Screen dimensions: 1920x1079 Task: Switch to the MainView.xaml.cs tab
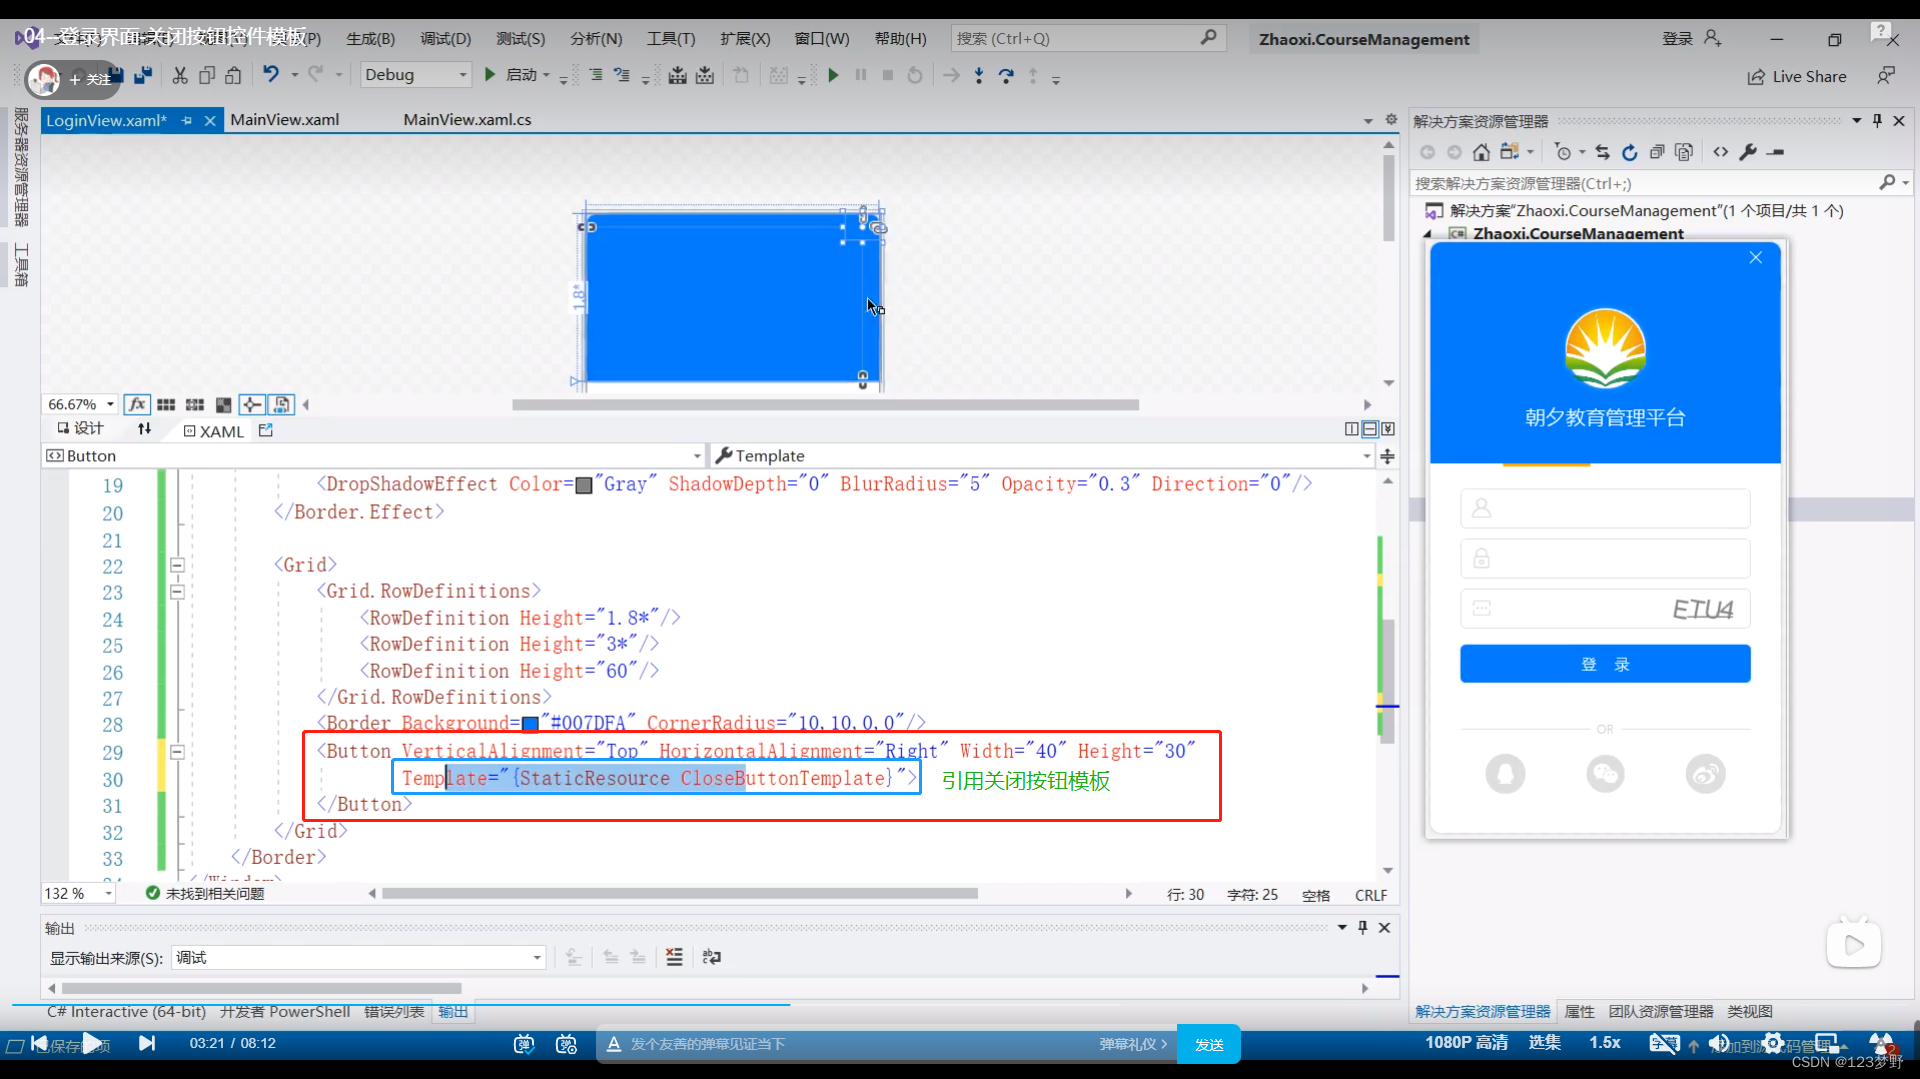click(x=467, y=120)
